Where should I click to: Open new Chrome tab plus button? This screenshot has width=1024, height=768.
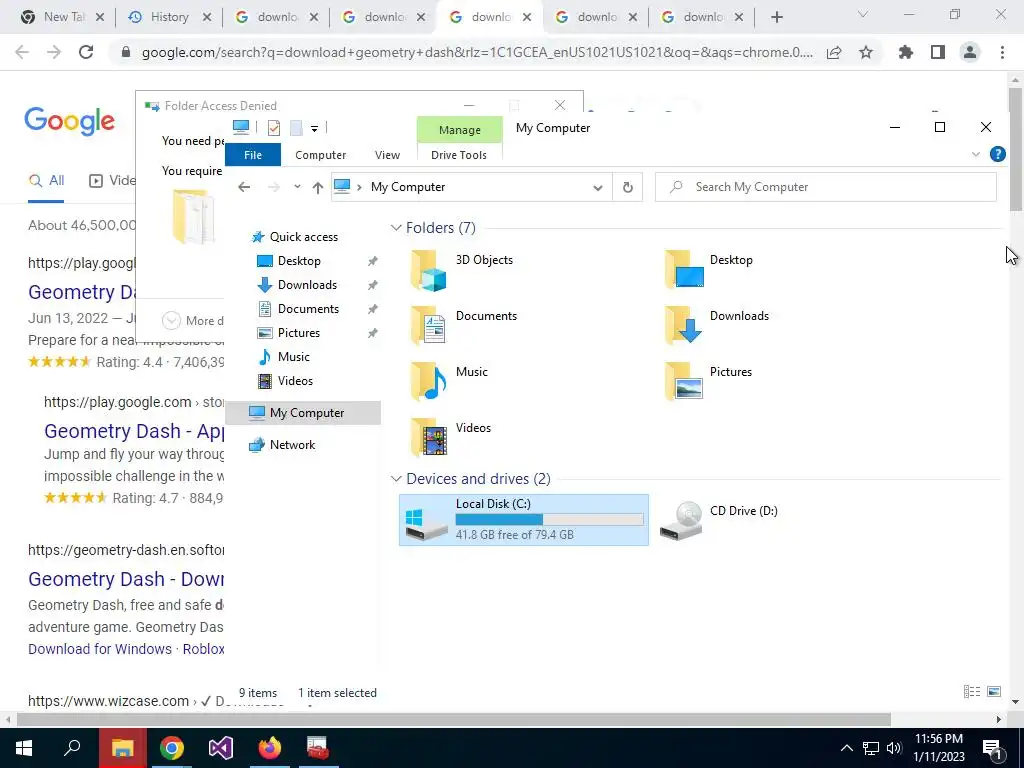pos(776,17)
